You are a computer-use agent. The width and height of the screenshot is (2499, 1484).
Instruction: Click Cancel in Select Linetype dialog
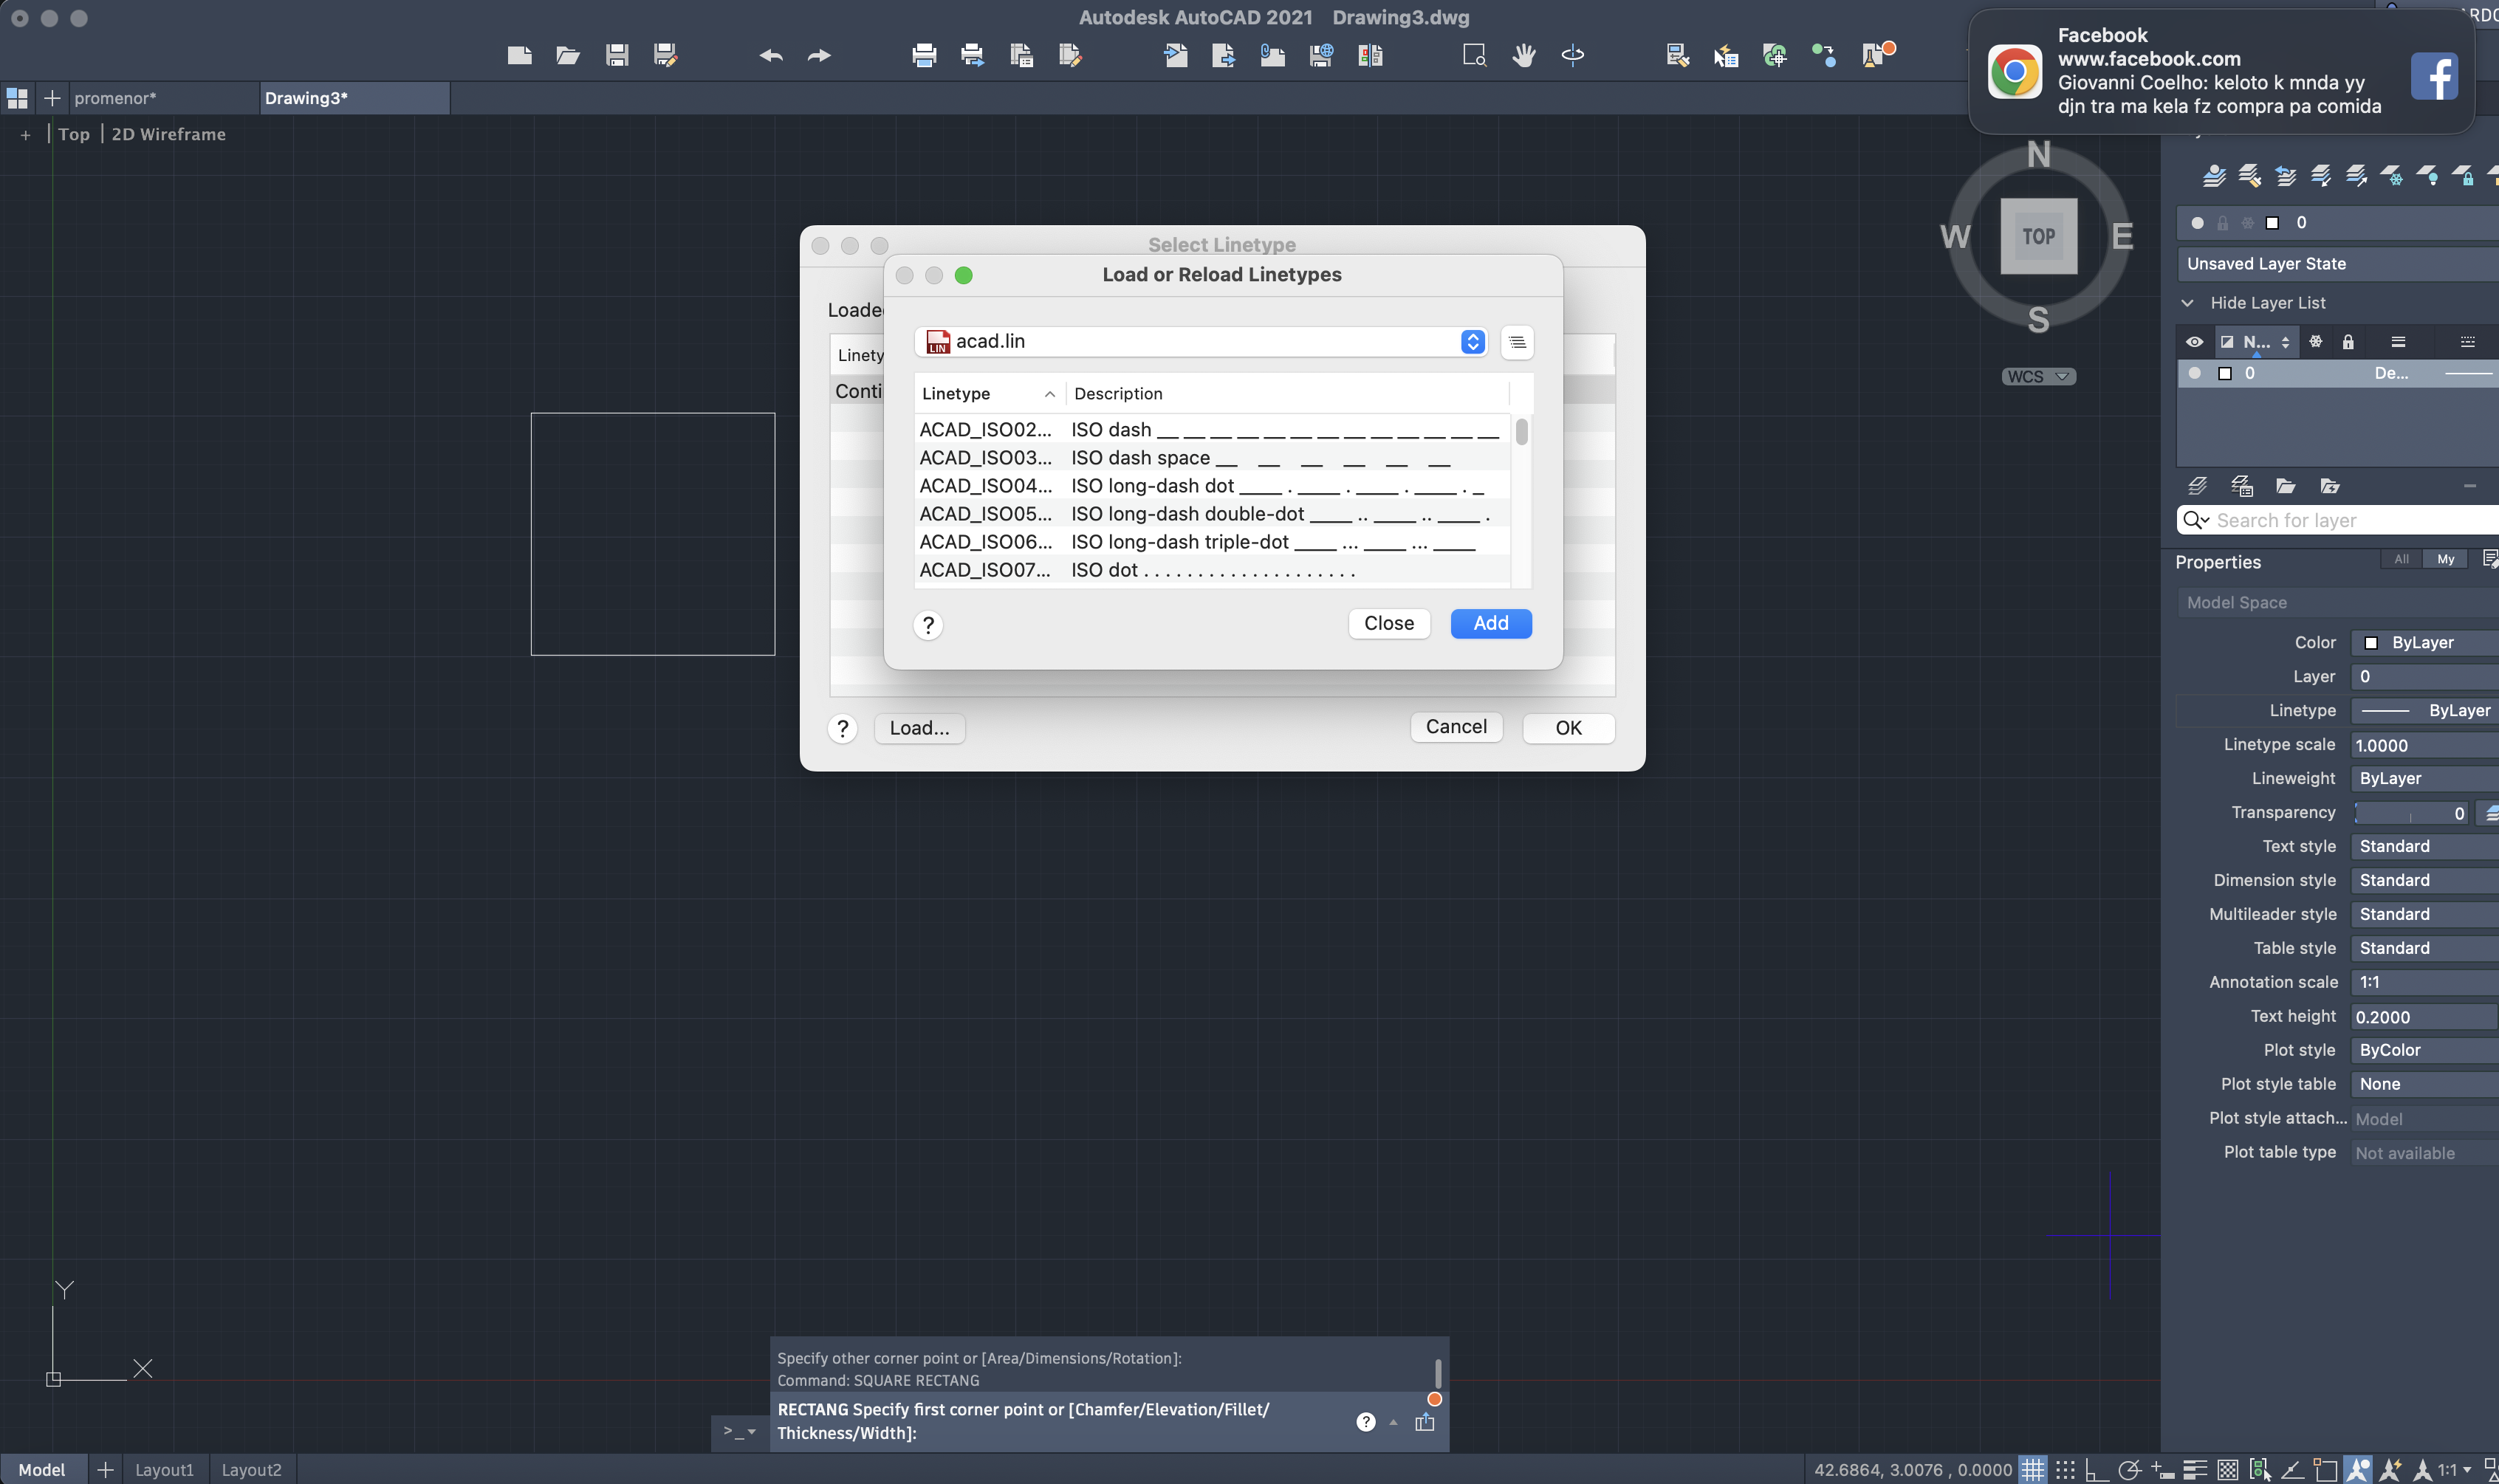[x=1456, y=727]
